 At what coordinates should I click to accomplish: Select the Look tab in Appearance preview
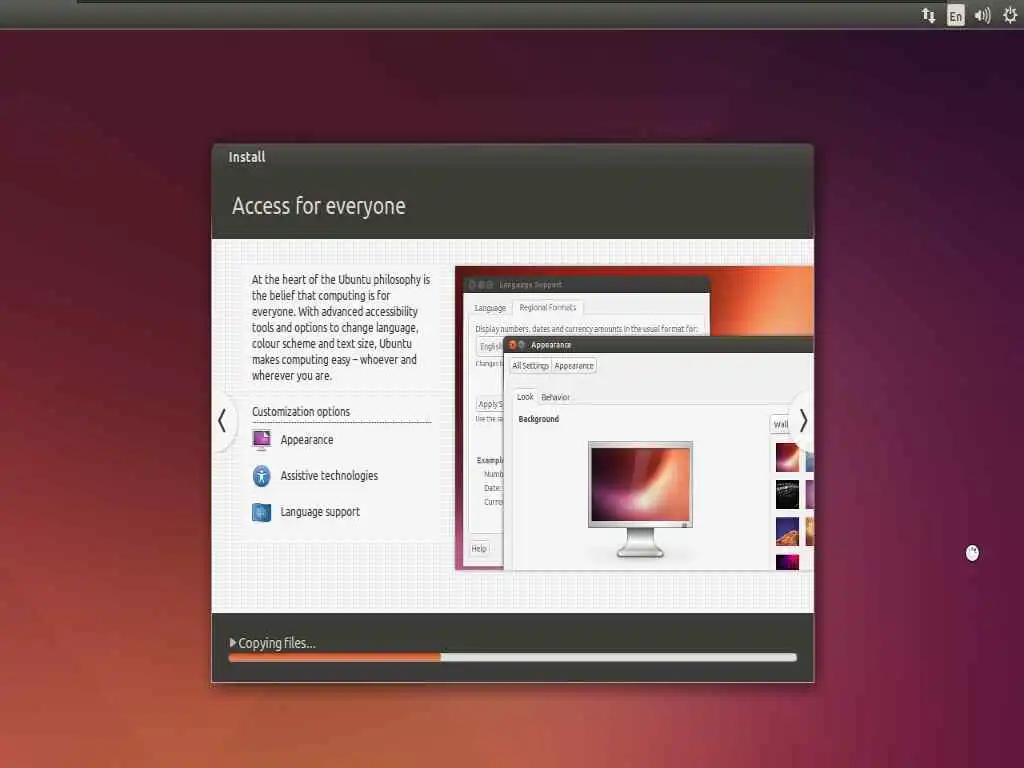tap(525, 396)
